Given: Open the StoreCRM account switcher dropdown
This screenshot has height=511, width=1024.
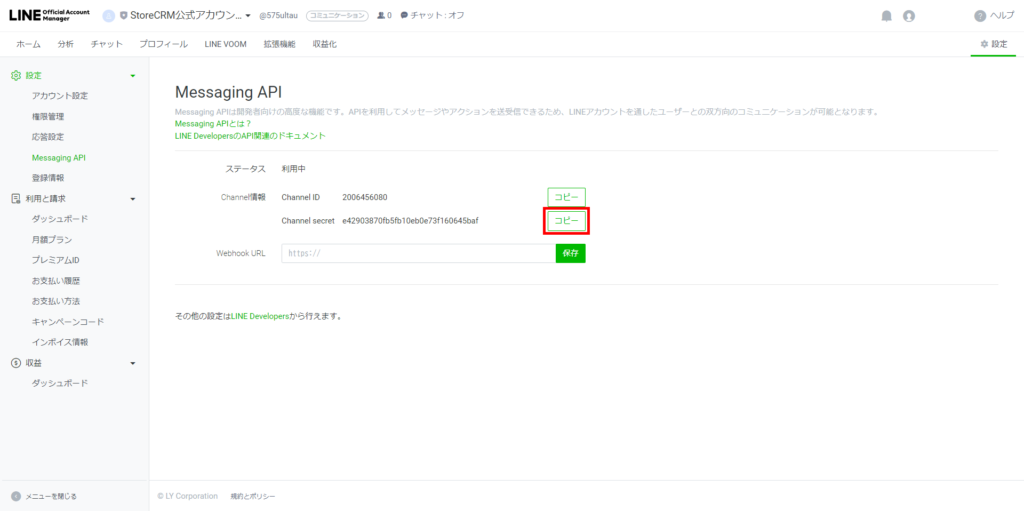Looking at the screenshot, I should click(x=248, y=16).
